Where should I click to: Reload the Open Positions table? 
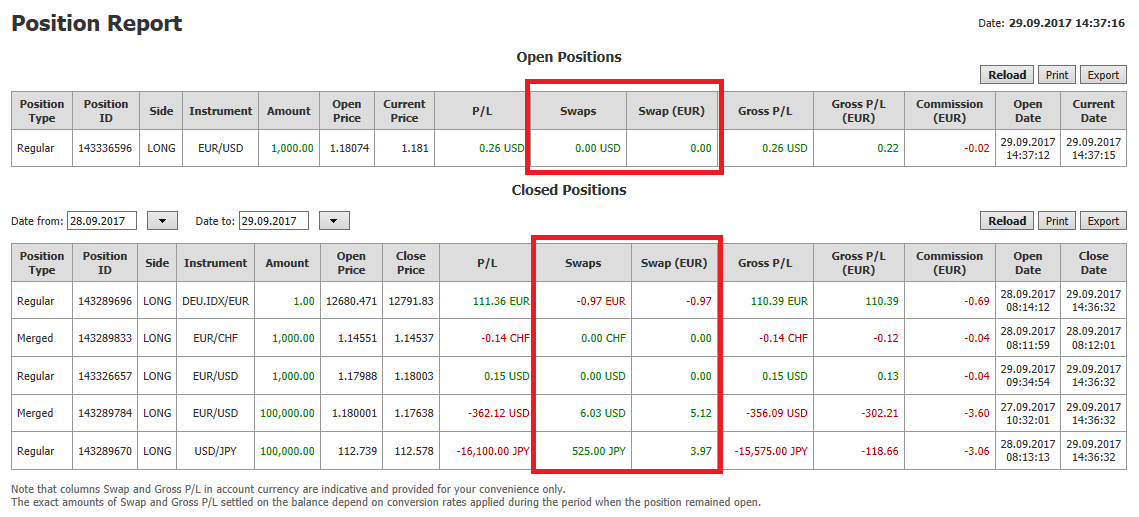[x=1007, y=75]
